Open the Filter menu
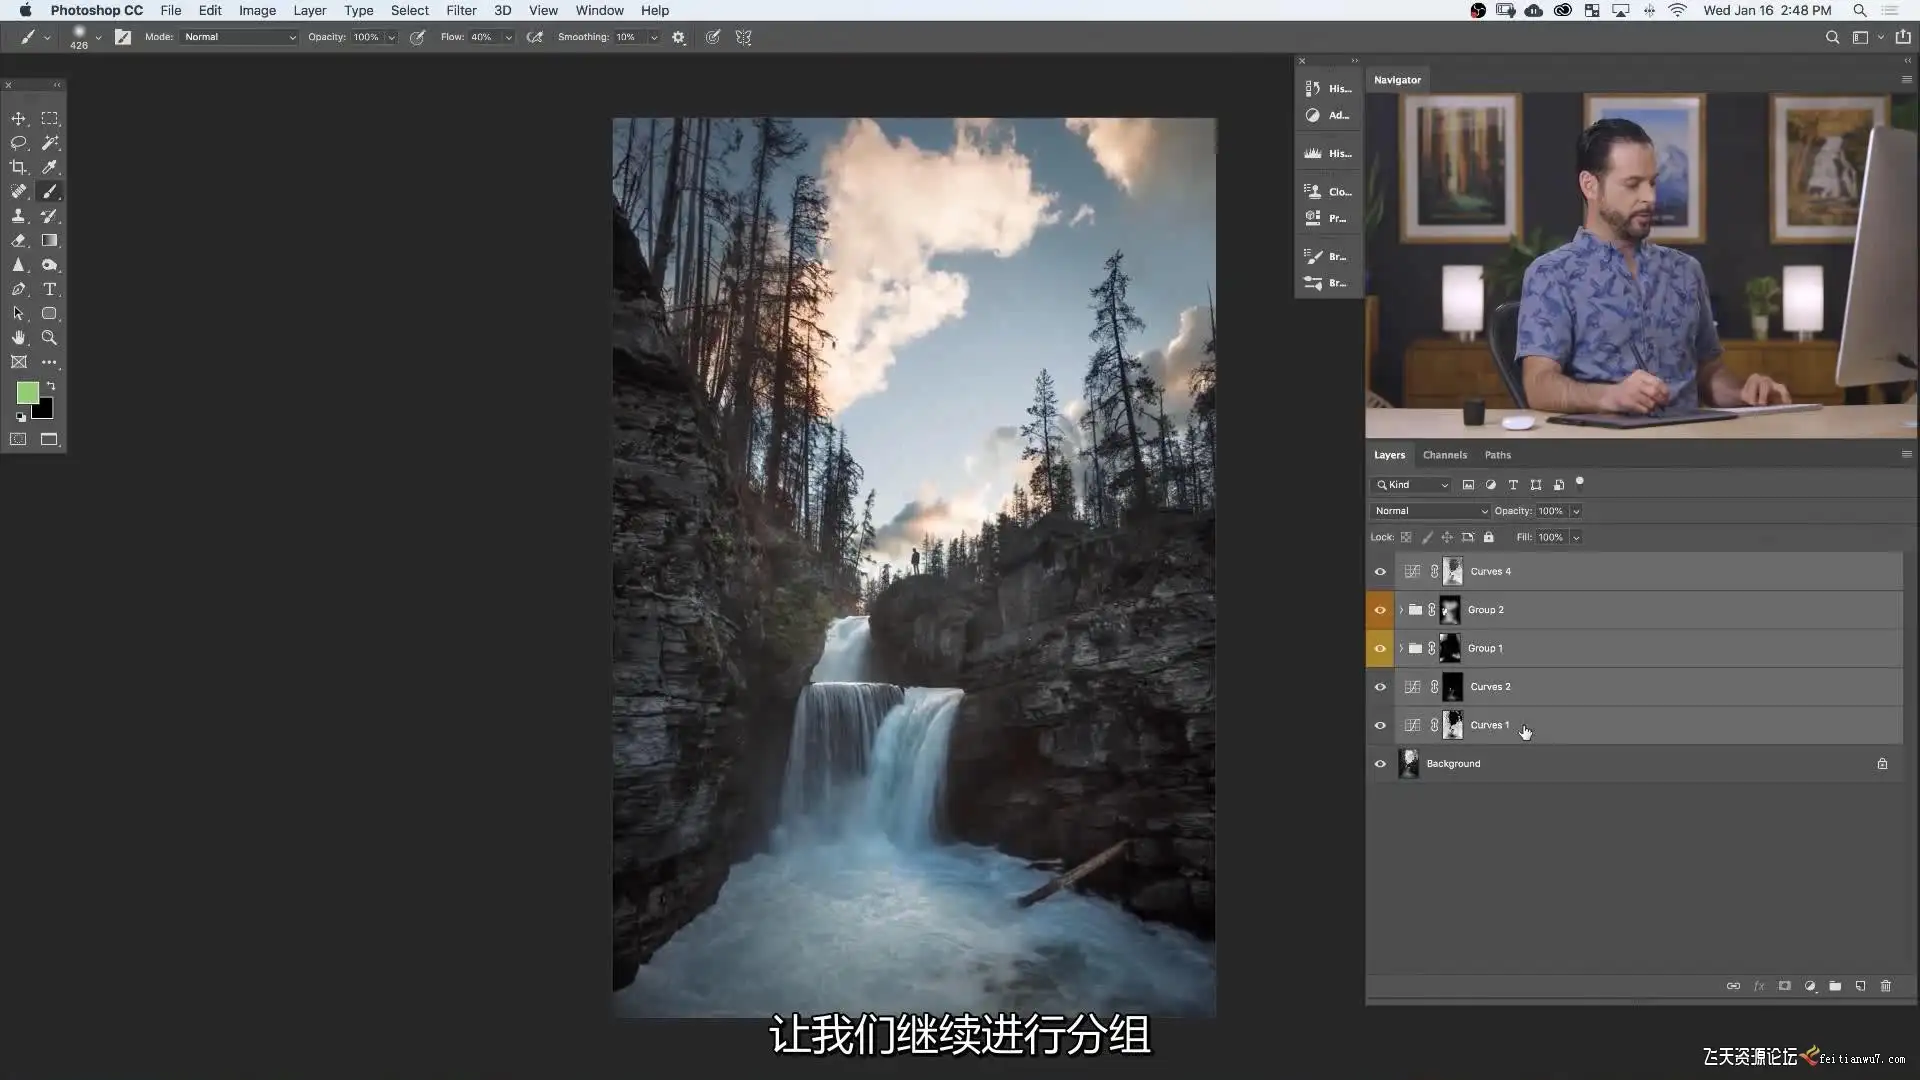 [461, 10]
